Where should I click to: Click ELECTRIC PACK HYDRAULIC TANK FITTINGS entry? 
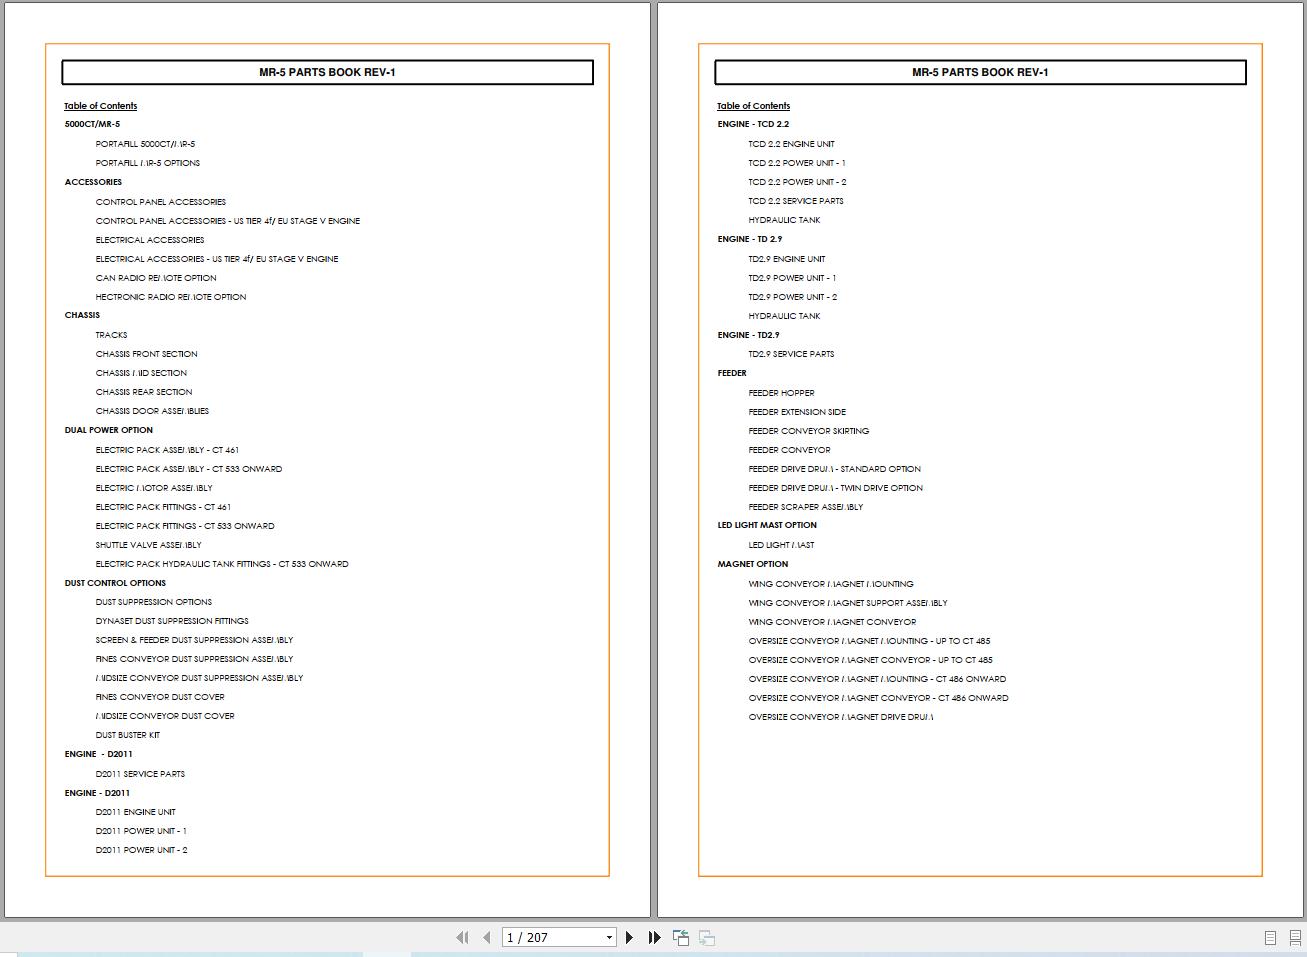[222, 564]
